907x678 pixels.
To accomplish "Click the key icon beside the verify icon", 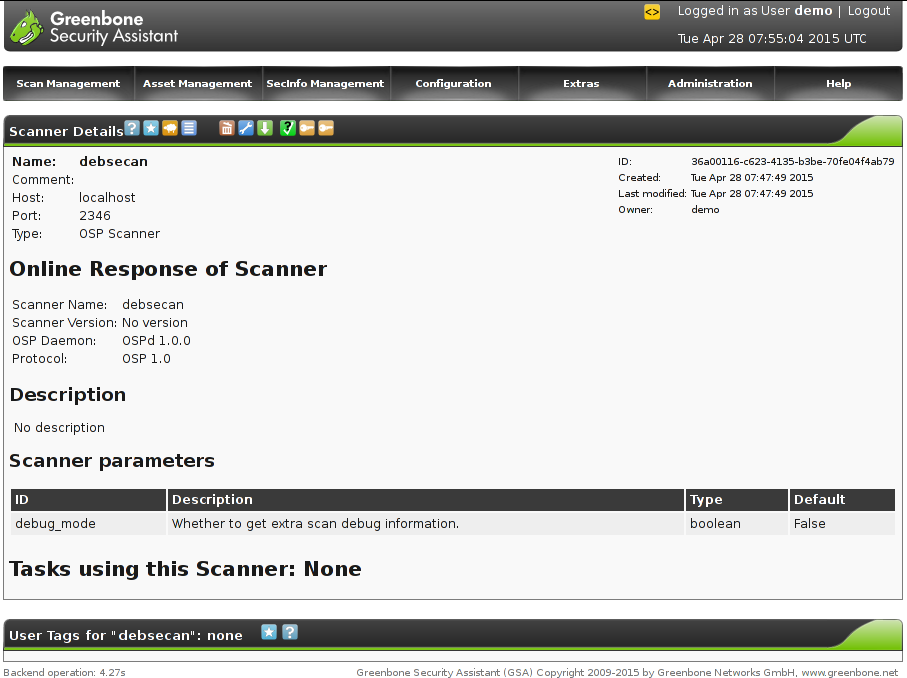I will coord(307,128).
